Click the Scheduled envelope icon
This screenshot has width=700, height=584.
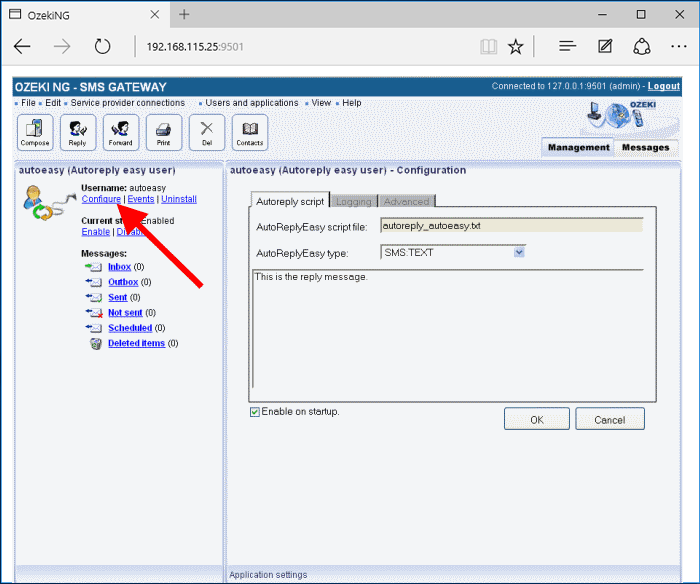click(94, 328)
